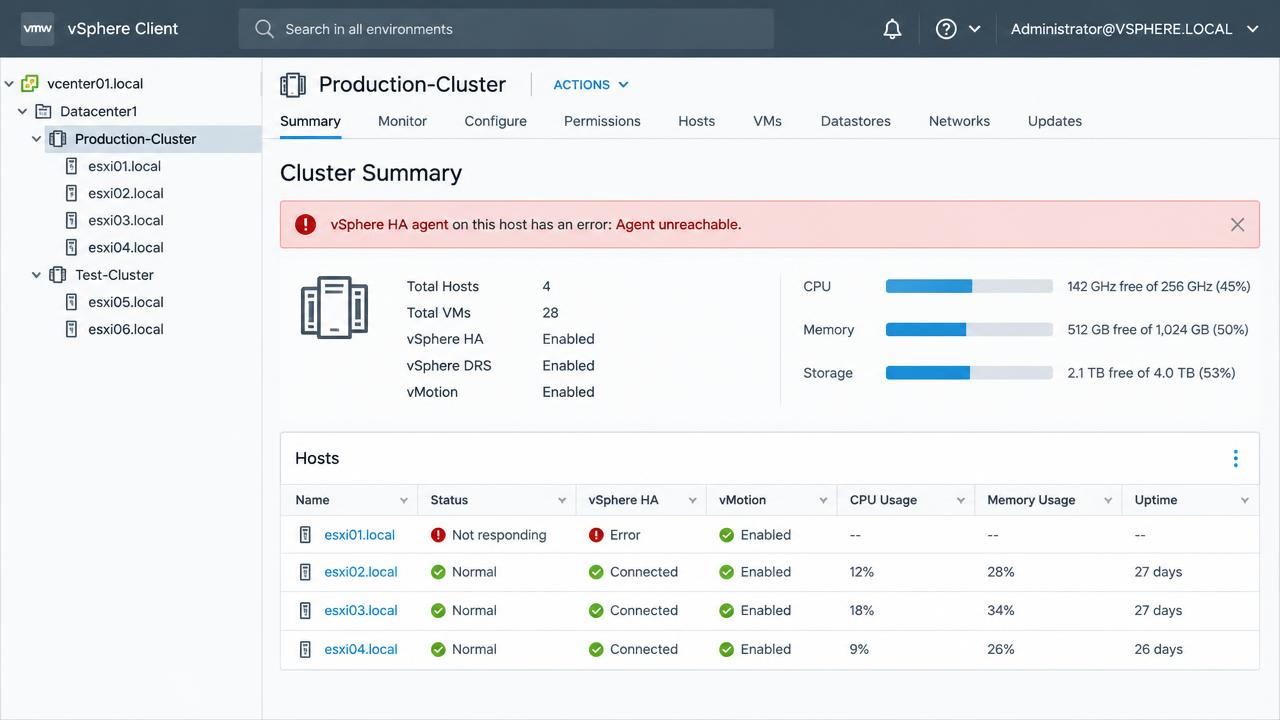Screen dimensions: 1280x720
Task: Click the vSphere HA agent link in banner
Action: [389, 225]
